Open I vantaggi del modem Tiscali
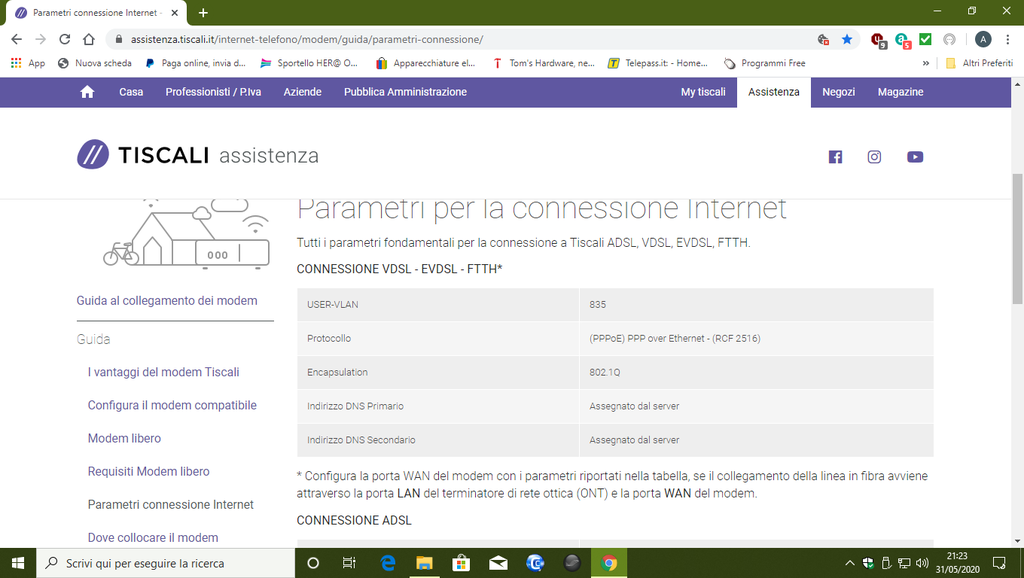 pyautogui.click(x=163, y=372)
